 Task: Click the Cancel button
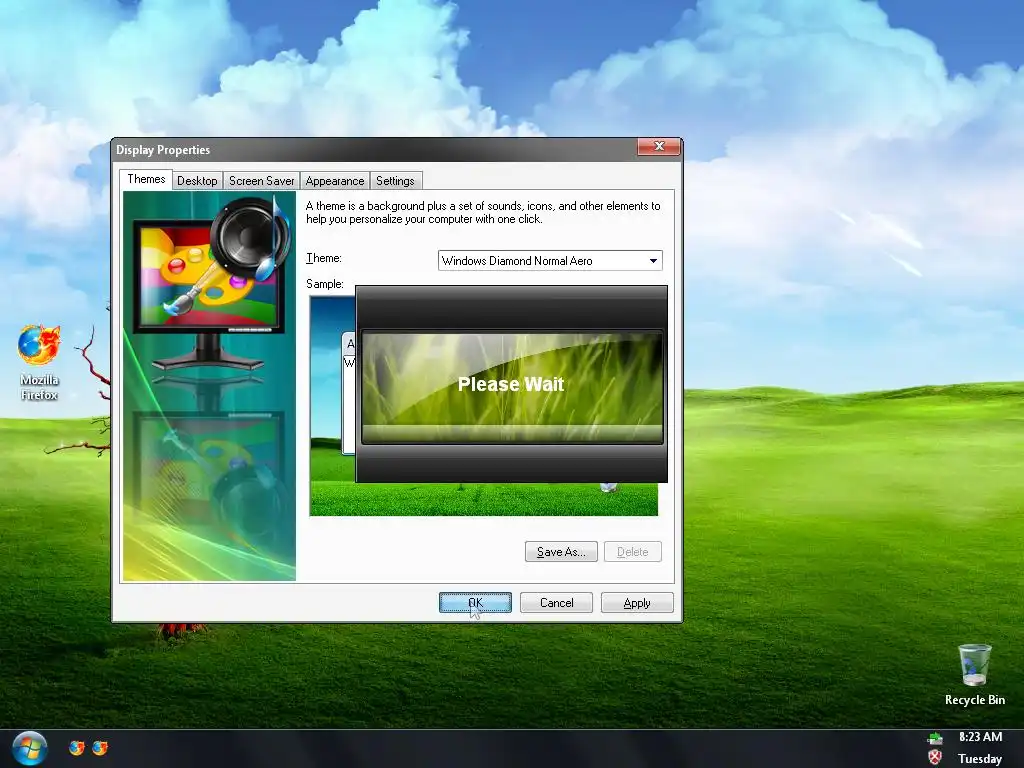pyautogui.click(x=556, y=603)
